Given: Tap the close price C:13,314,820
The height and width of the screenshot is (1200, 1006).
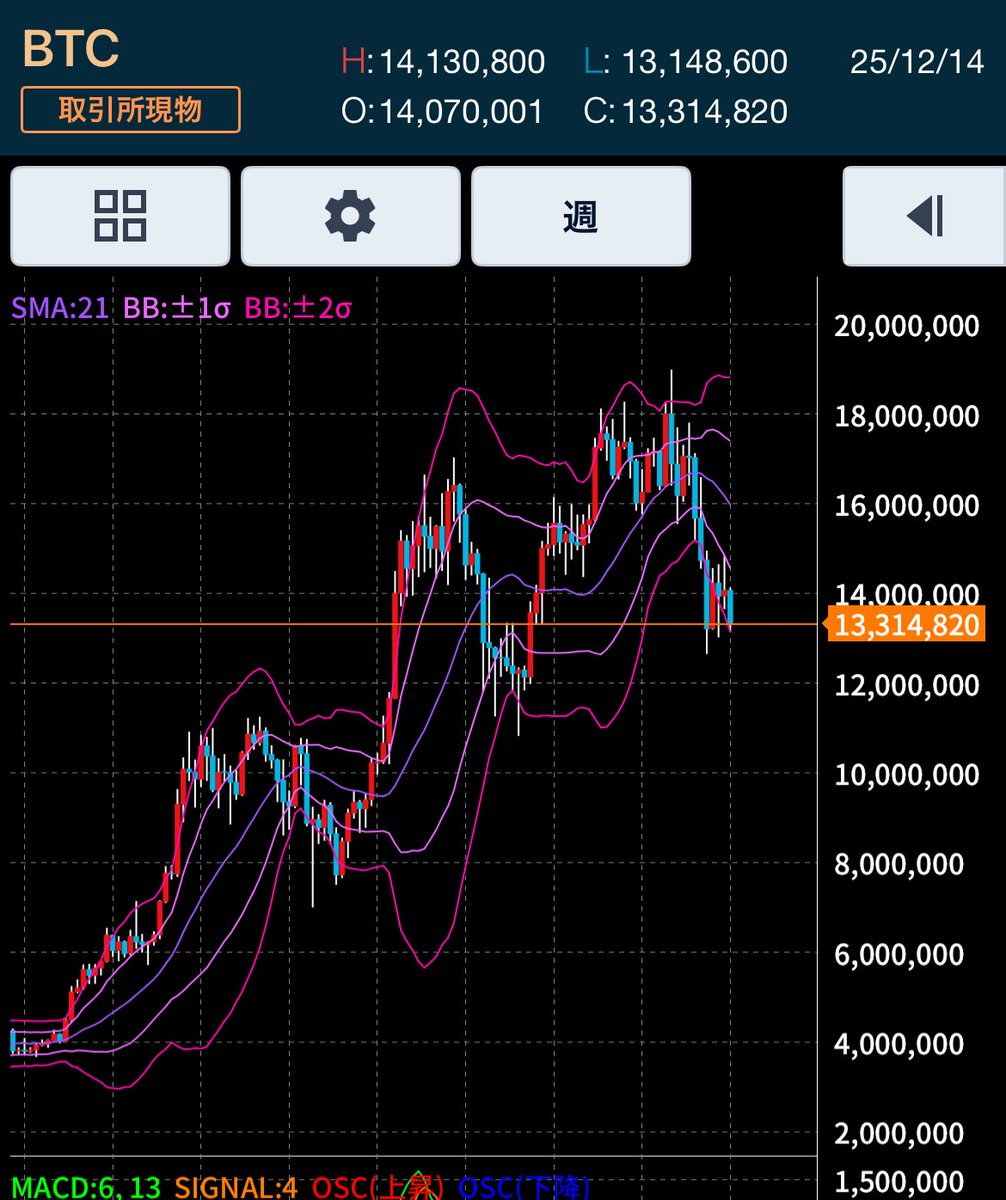Looking at the screenshot, I should click(x=686, y=111).
